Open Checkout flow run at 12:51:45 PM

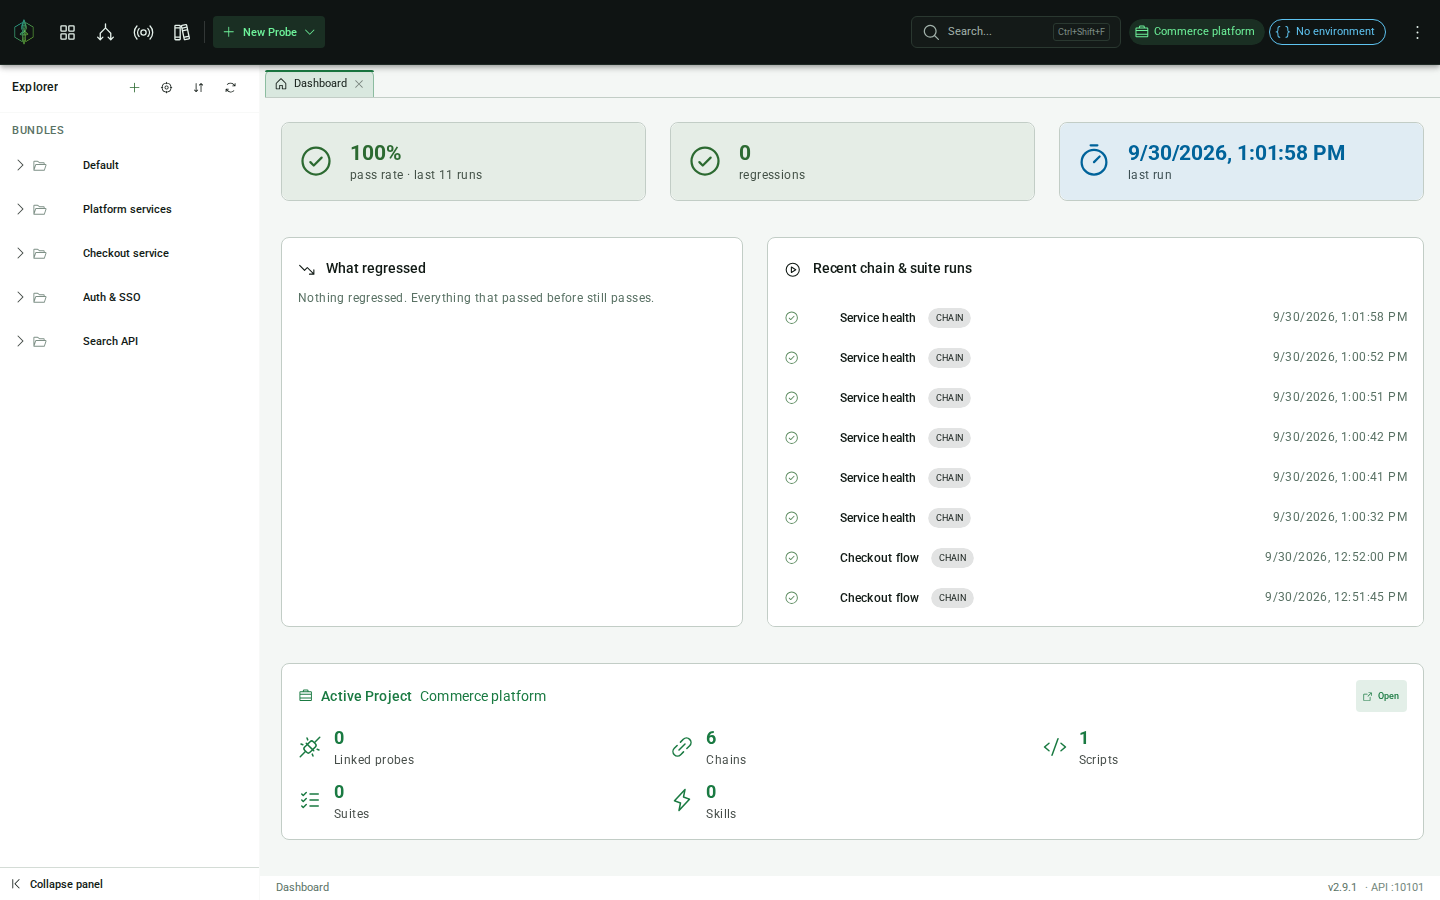pos(1095,598)
